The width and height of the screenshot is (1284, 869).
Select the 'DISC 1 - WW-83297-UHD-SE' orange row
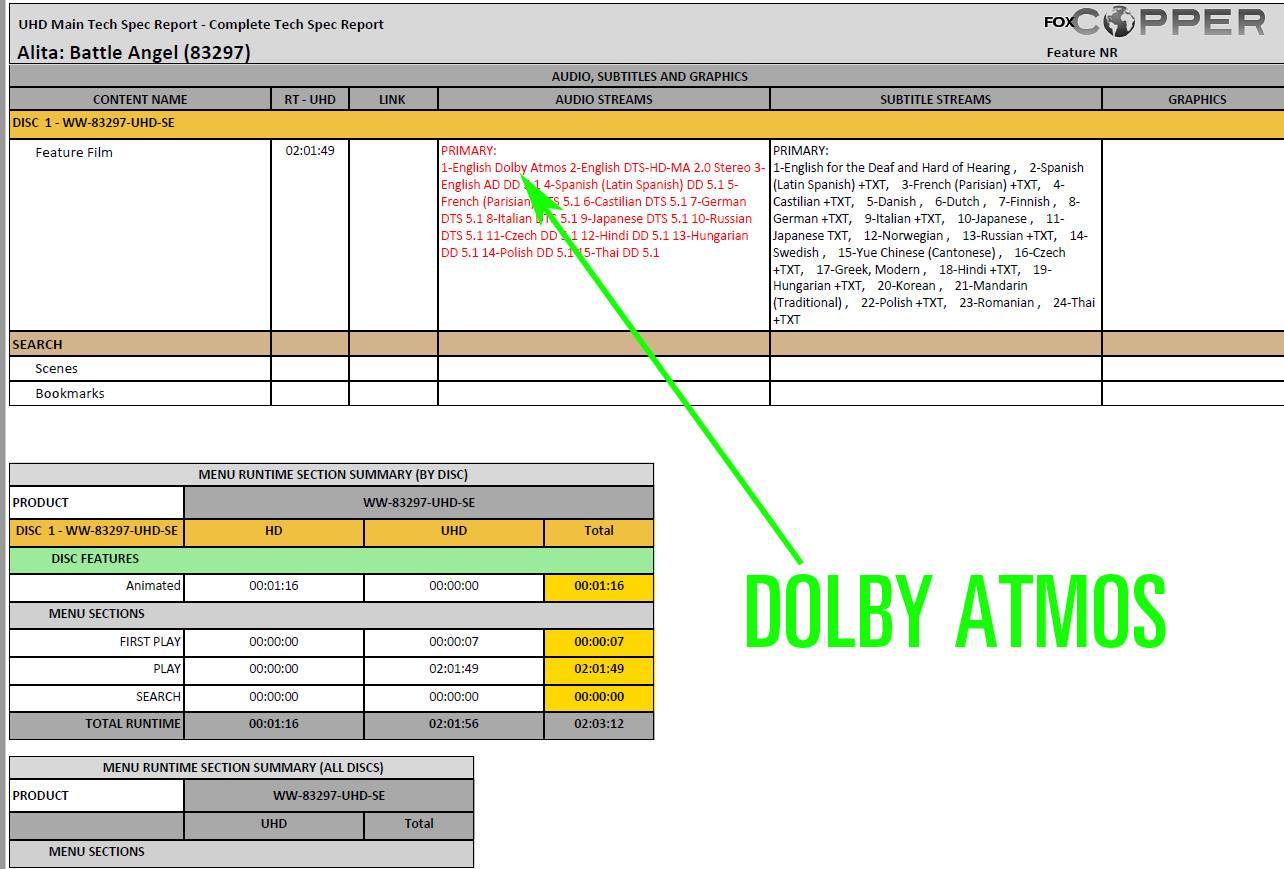(x=647, y=124)
